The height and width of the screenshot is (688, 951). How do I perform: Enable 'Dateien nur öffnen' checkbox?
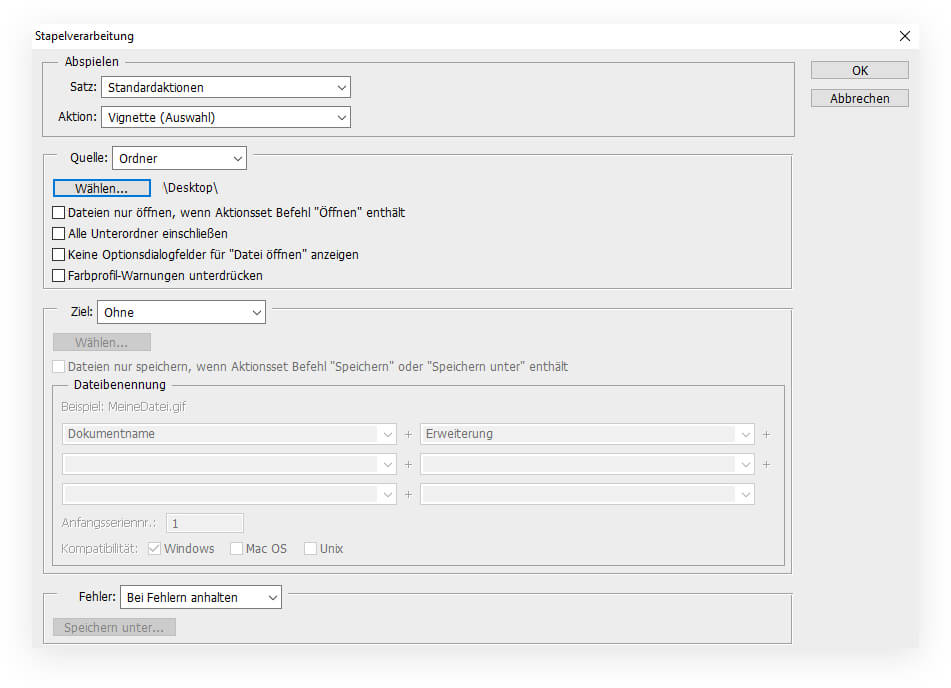(x=59, y=213)
